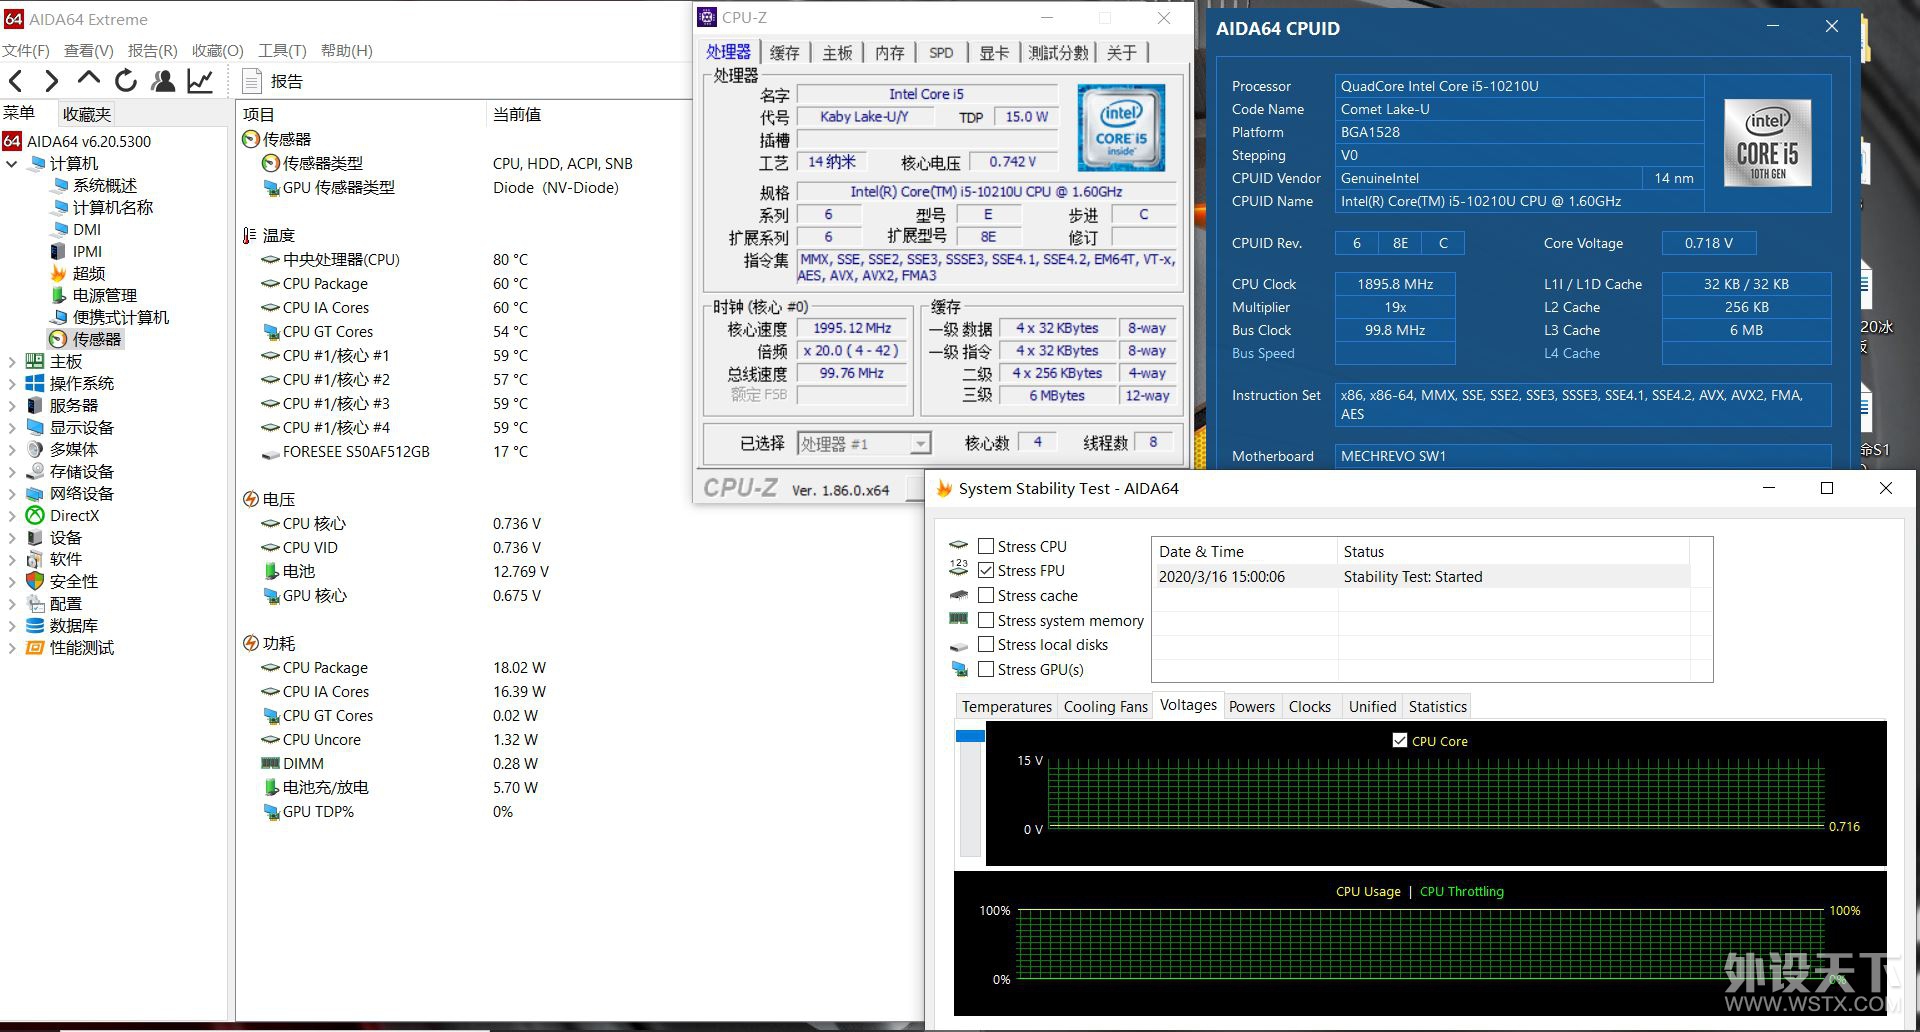Image resolution: width=1920 pixels, height=1032 pixels.
Task: Open the Statistics tab in stability test
Action: point(1438,706)
